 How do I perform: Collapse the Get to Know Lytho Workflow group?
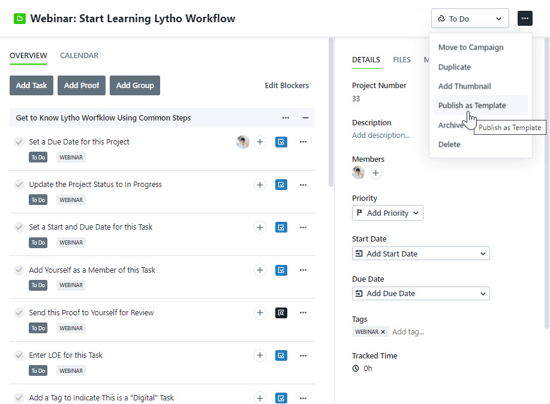pyautogui.click(x=306, y=118)
